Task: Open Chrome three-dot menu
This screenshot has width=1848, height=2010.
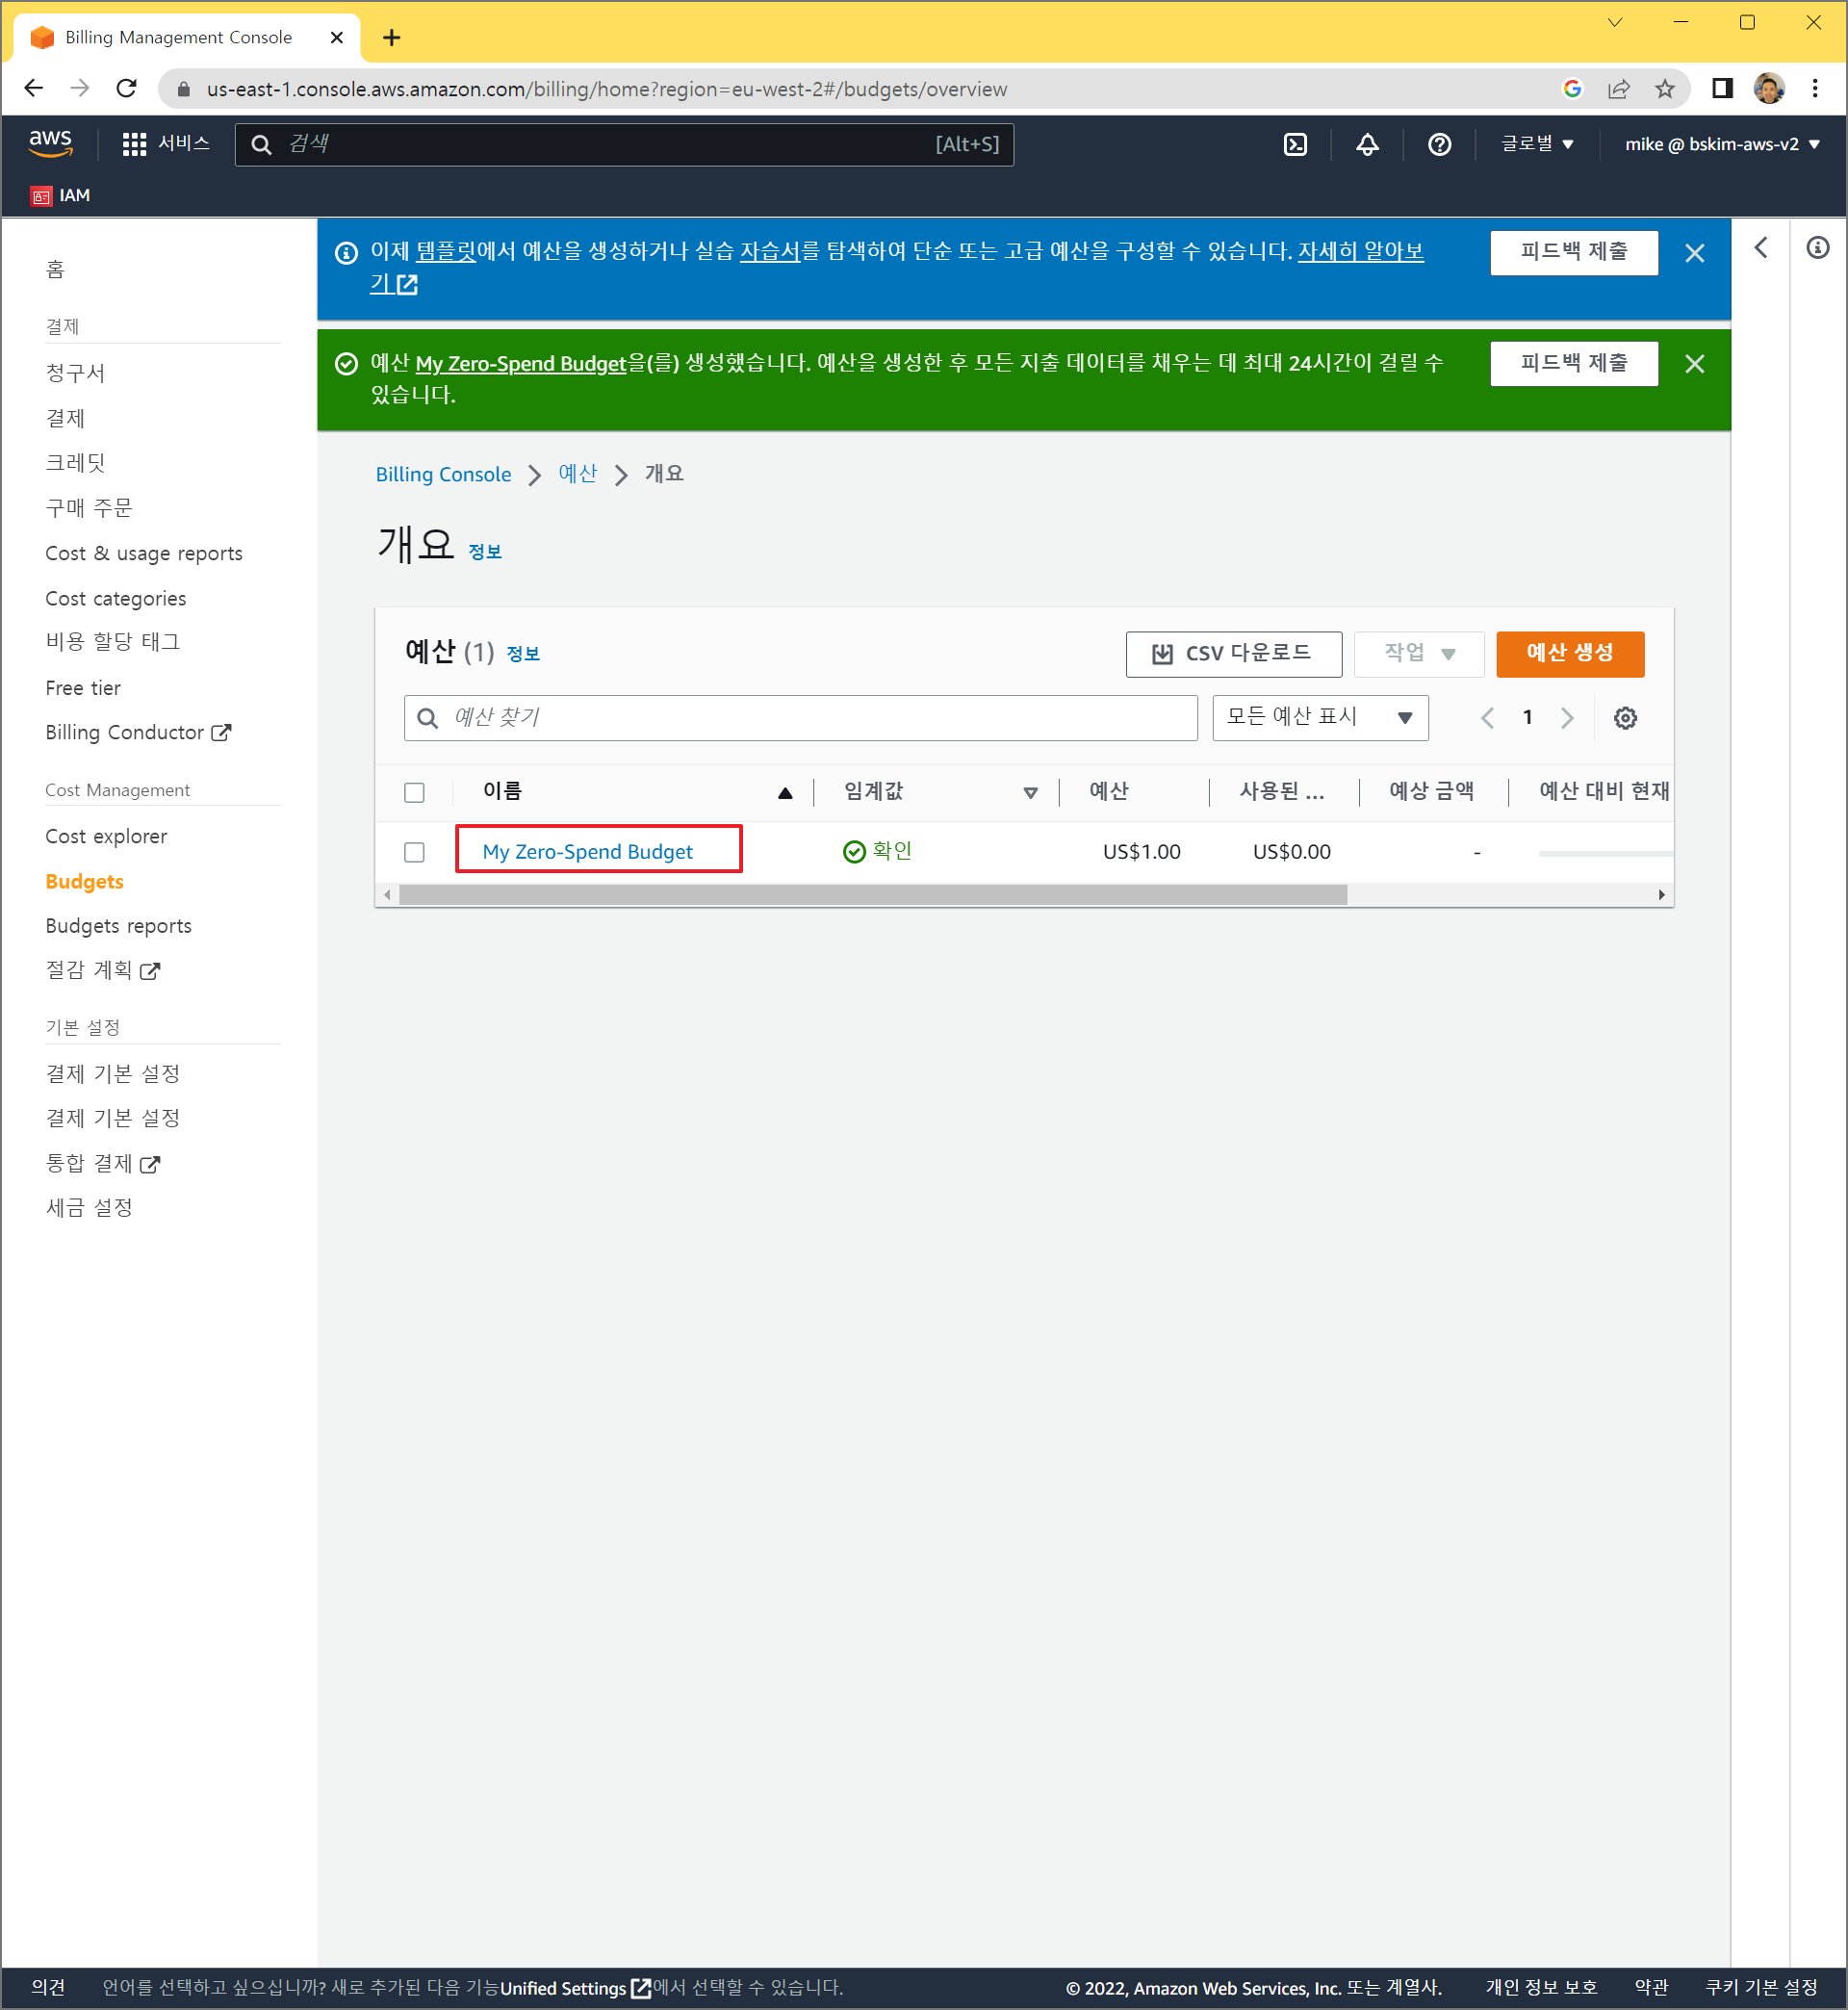Action: [x=1814, y=89]
